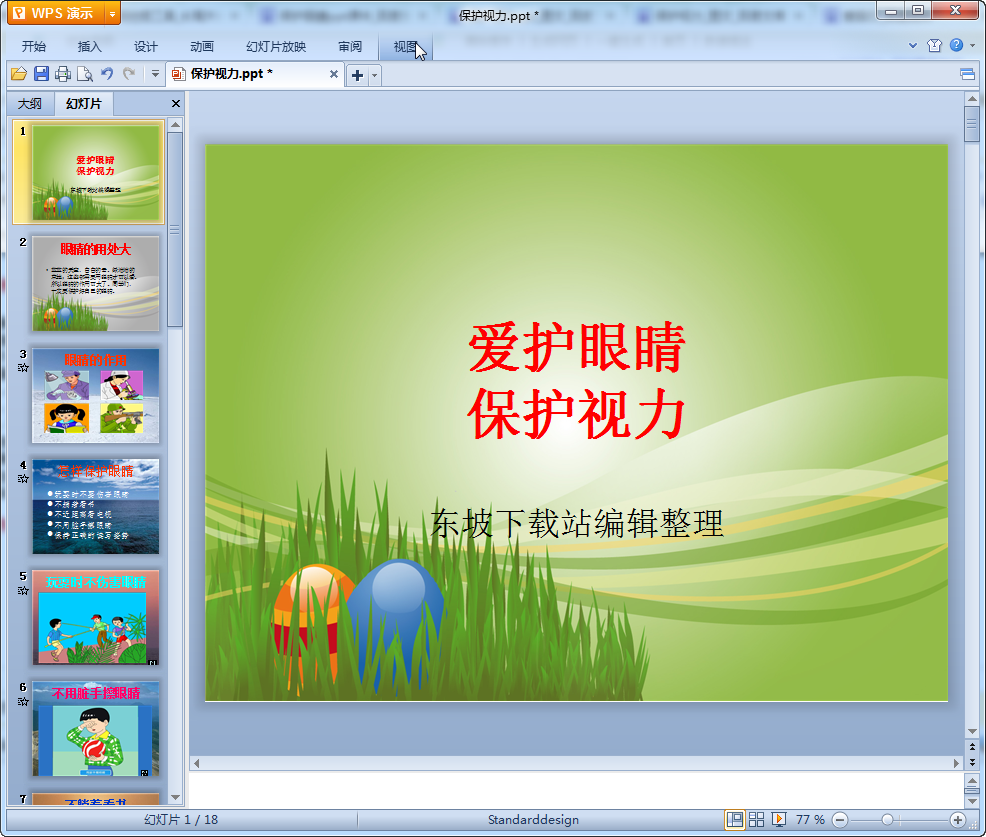
Task: Expand dropdown arrow beside help icon
Action: pos(973,45)
